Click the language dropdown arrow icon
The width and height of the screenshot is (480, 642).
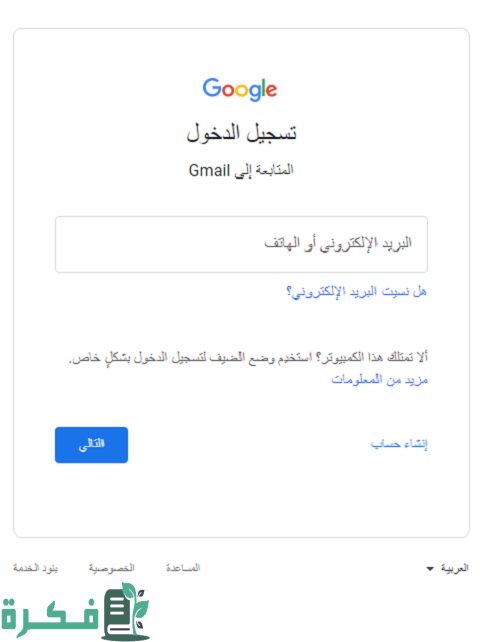[x=430, y=569]
